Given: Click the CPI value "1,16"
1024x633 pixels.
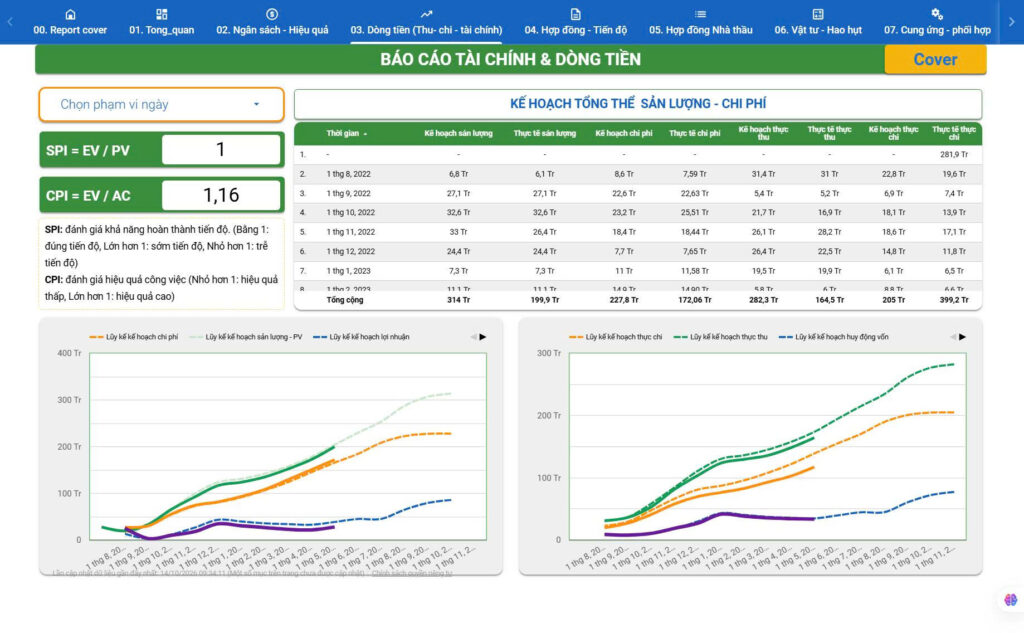Looking at the screenshot, I should click(x=221, y=195).
